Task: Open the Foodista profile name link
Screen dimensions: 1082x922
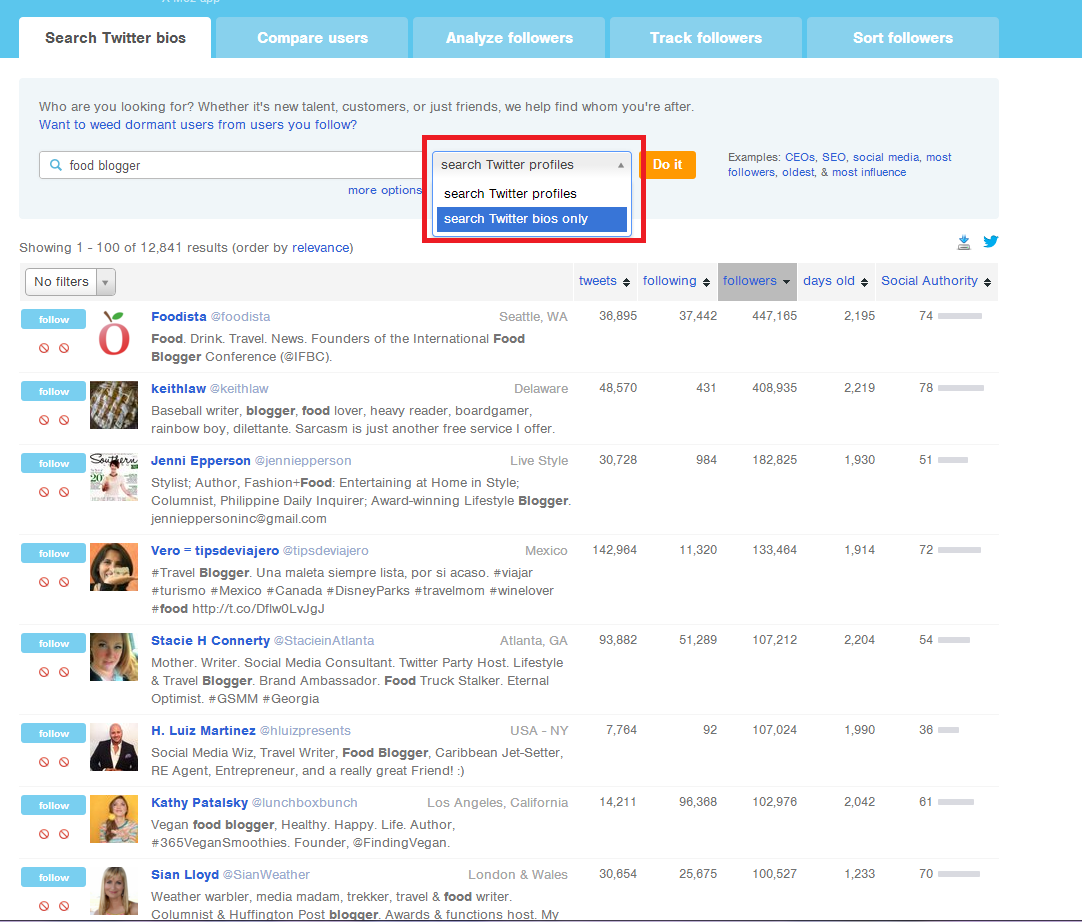Action: 179,317
